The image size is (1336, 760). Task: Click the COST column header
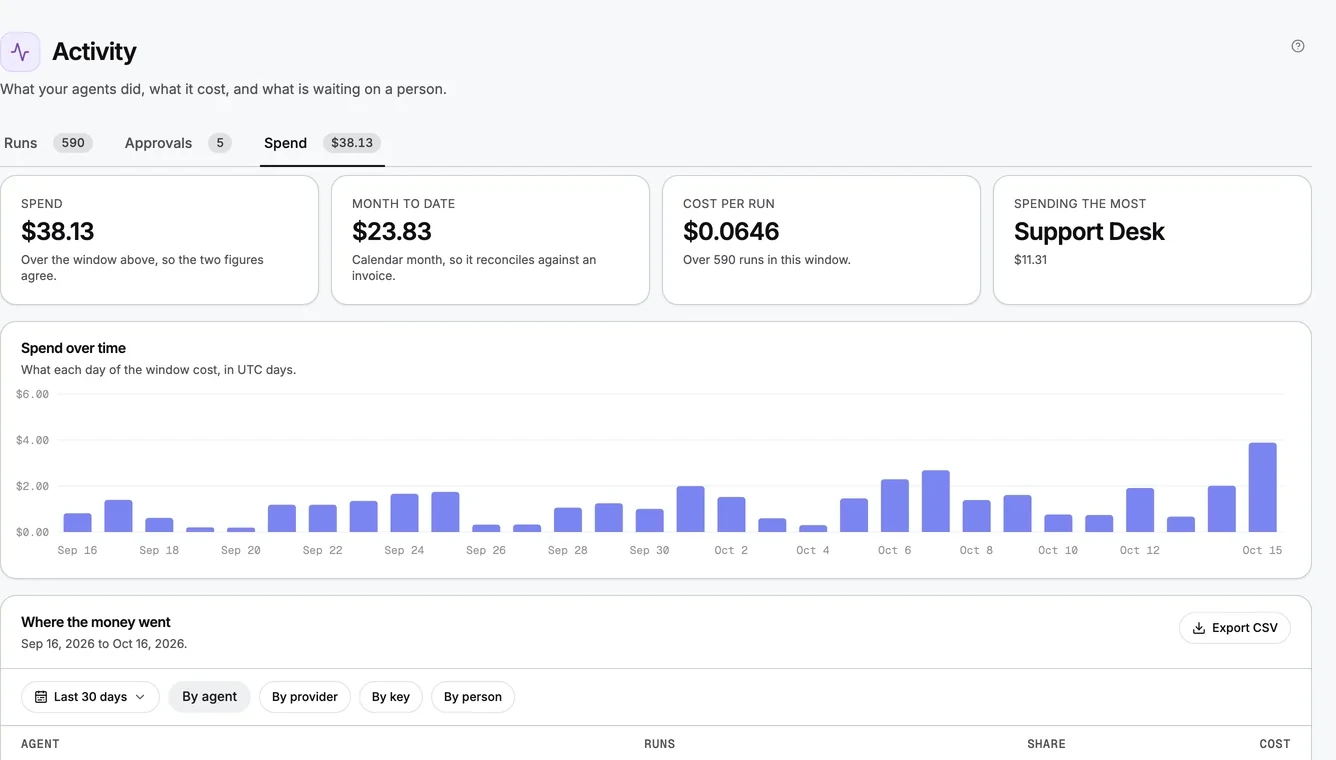pyautogui.click(x=1275, y=744)
